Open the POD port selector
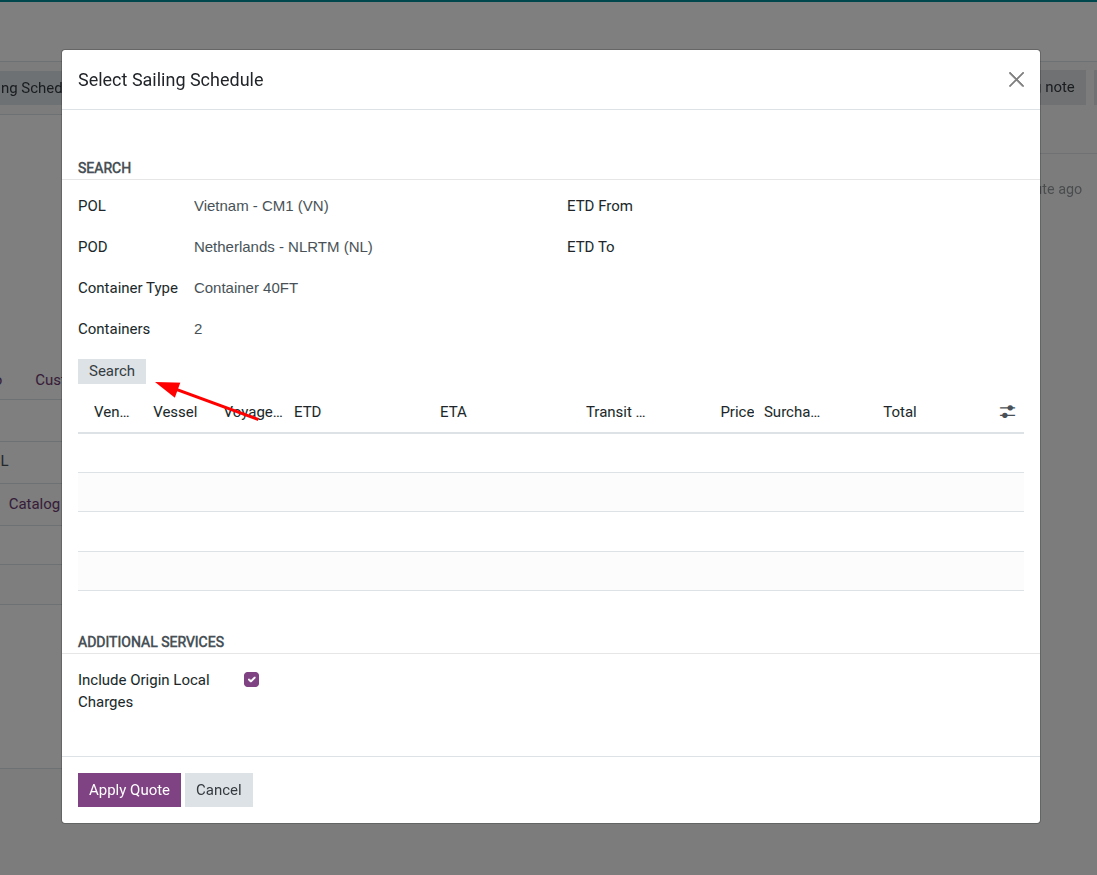 click(283, 247)
